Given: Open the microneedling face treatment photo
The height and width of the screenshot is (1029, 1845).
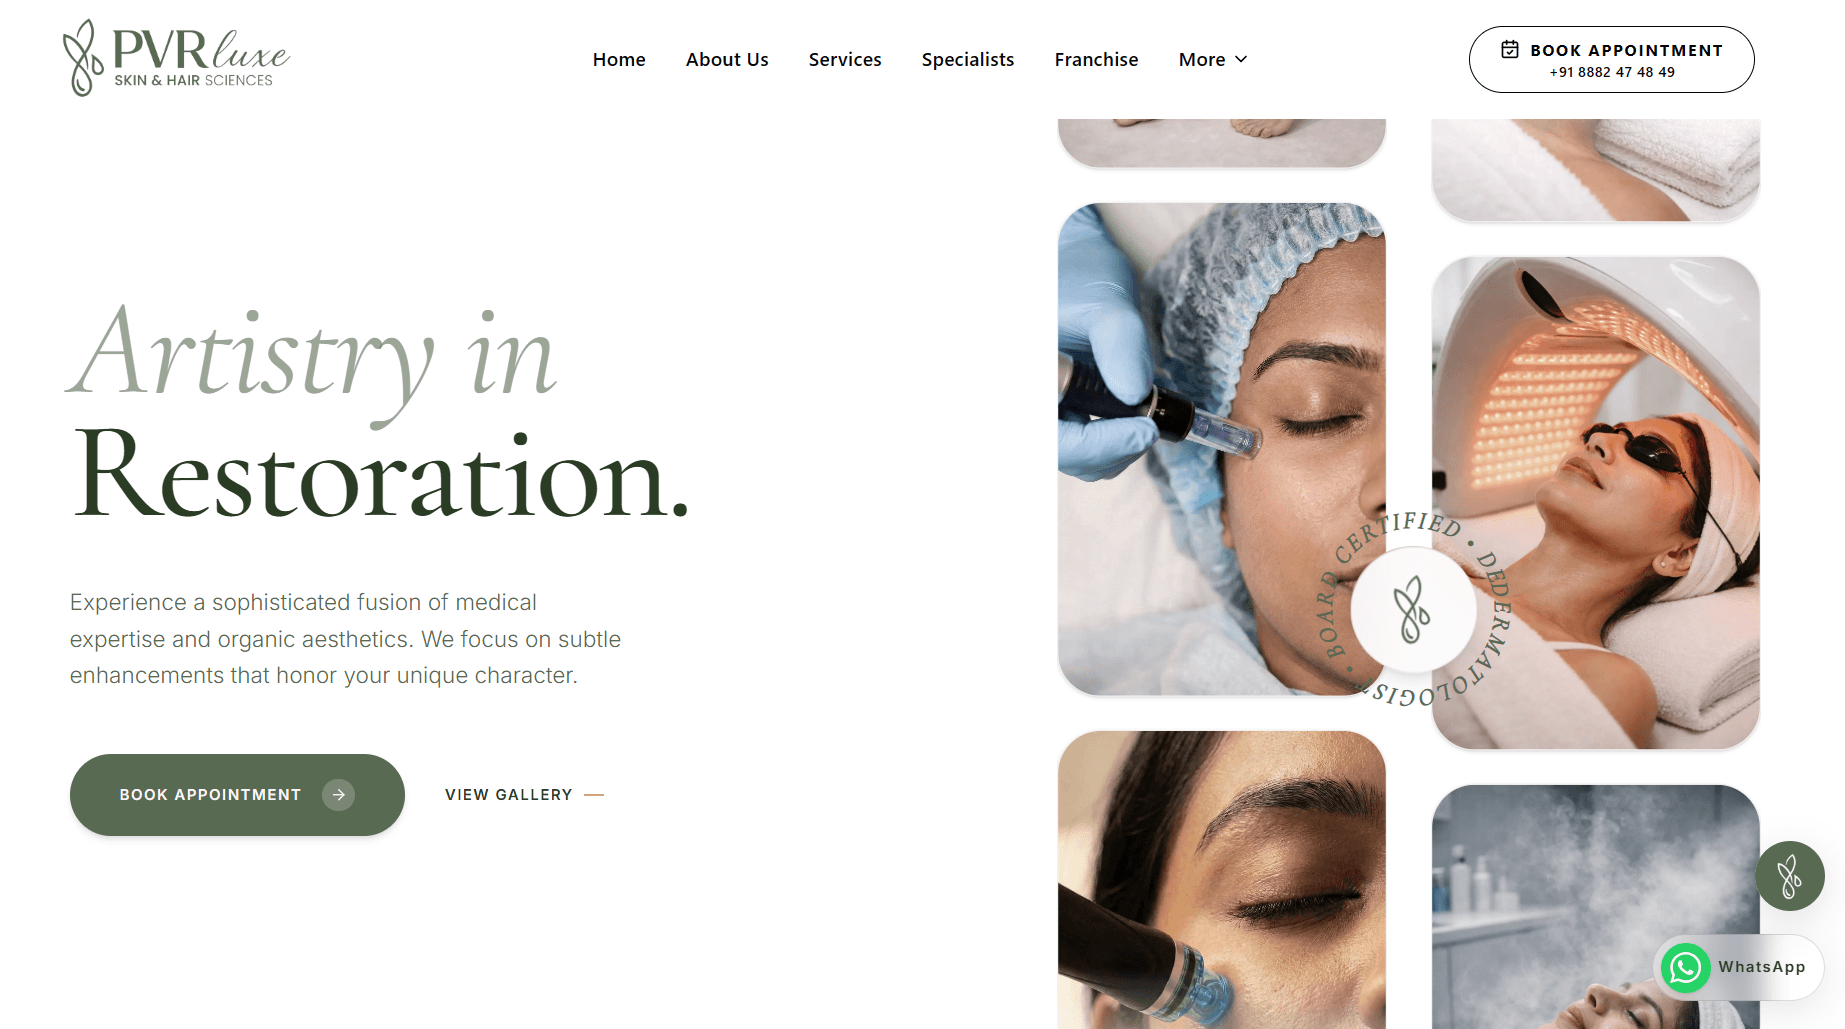Looking at the screenshot, I should pyautogui.click(x=1222, y=449).
